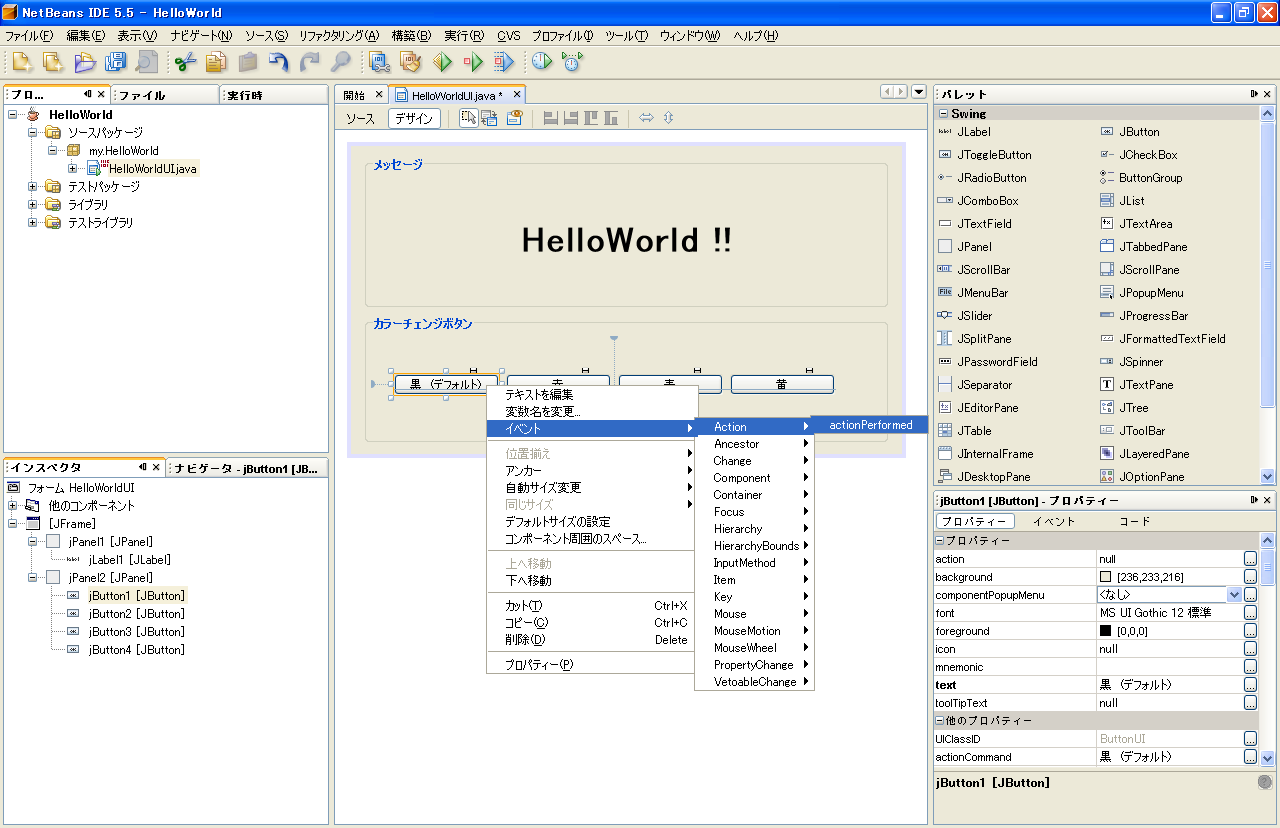Expand the テストパッケージ tree node
The width and height of the screenshot is (1280, 828).
point(33,187)
